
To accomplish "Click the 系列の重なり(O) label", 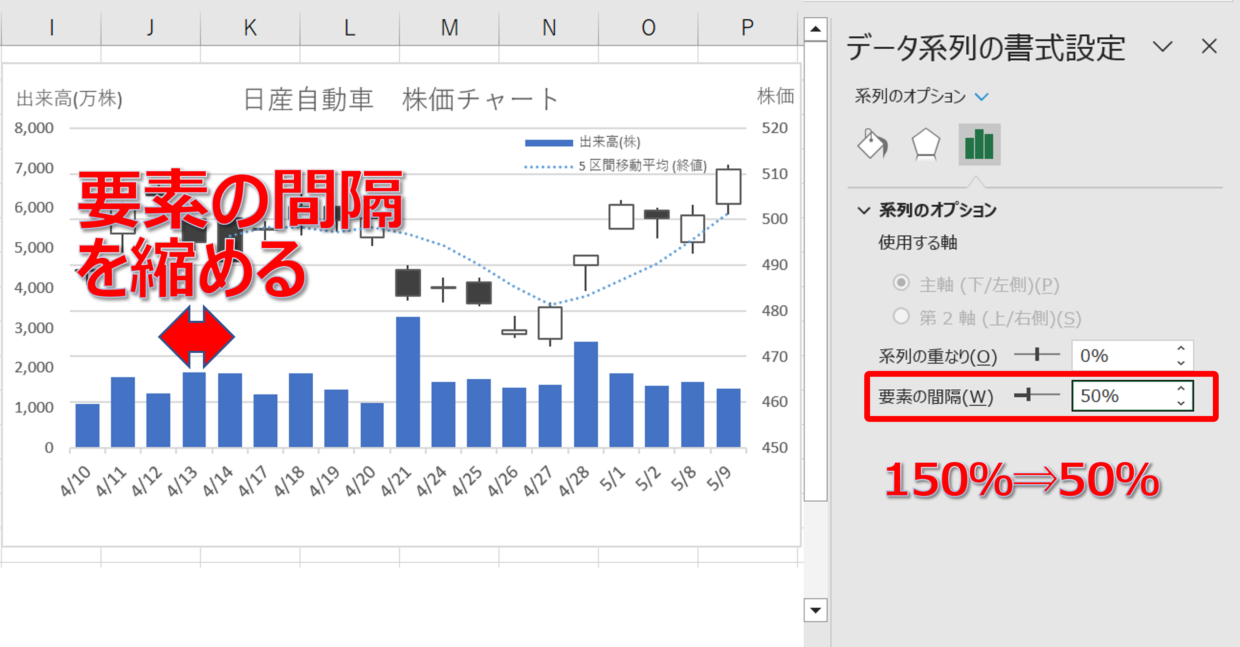I will point(937,356).
